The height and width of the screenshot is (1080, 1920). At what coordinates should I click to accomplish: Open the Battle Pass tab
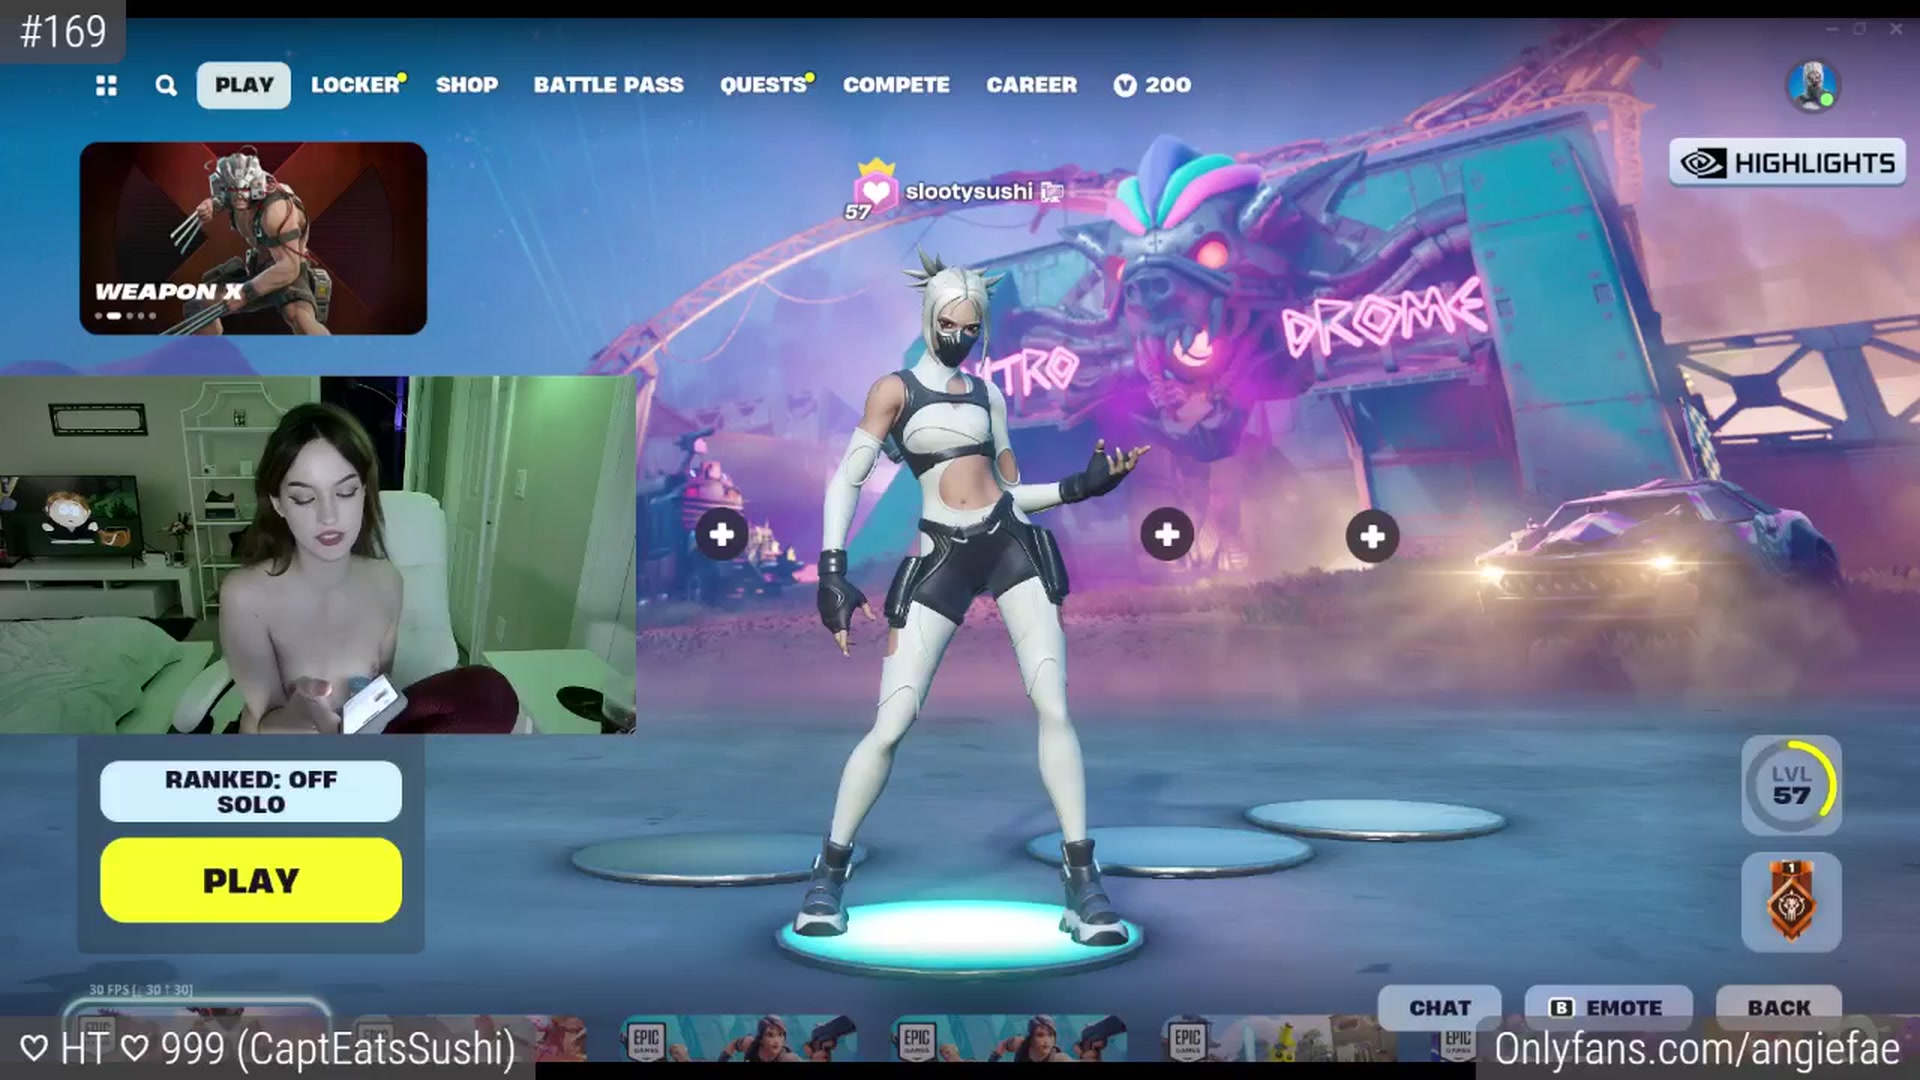point(609,85)
